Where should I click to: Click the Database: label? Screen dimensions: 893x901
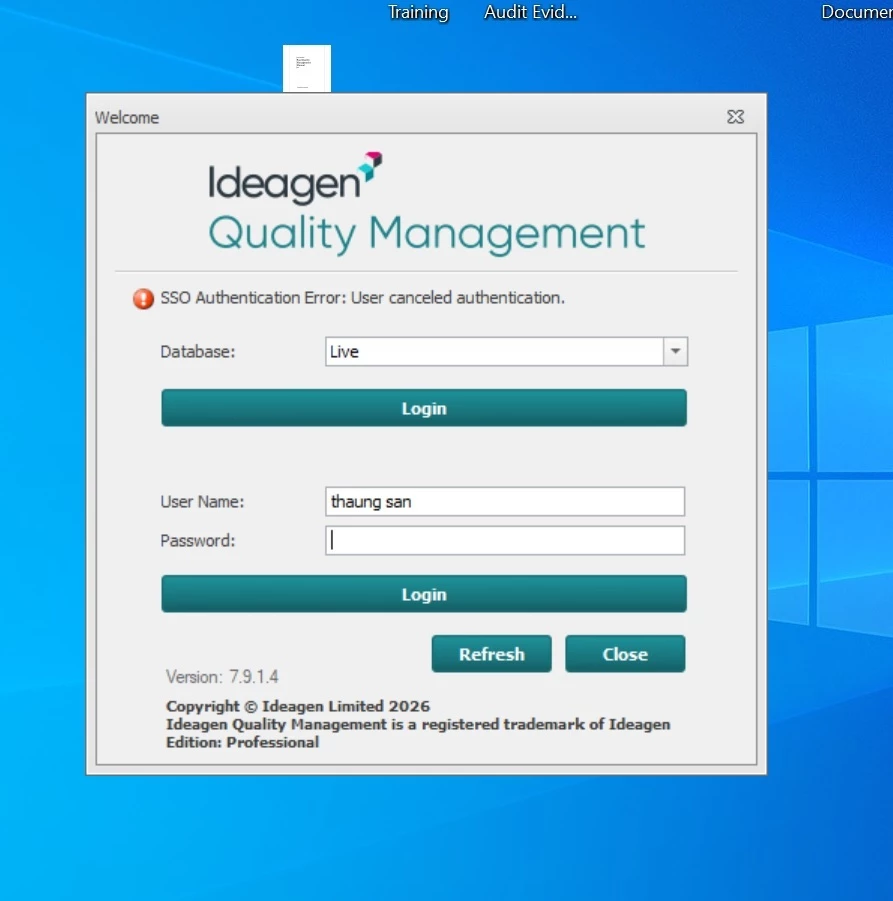tap(198, 352)
